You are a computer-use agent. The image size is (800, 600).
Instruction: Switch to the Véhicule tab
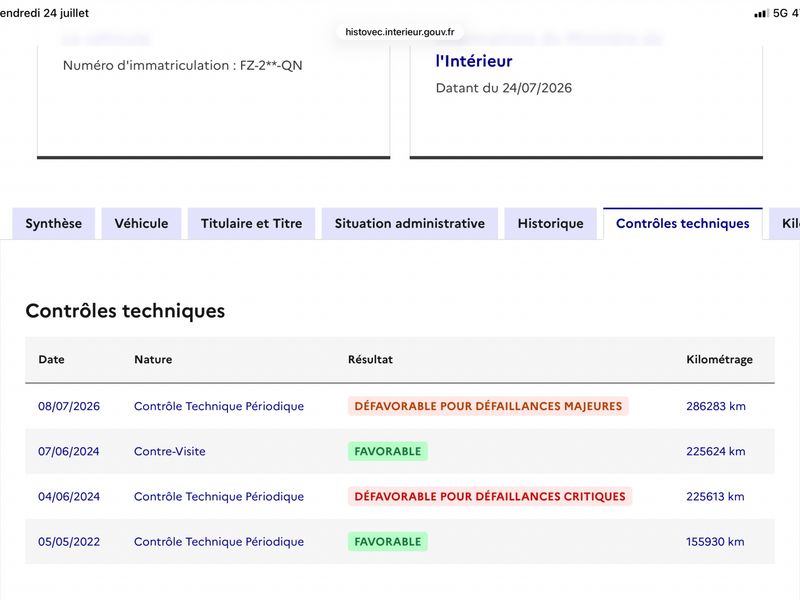point(141,223)
